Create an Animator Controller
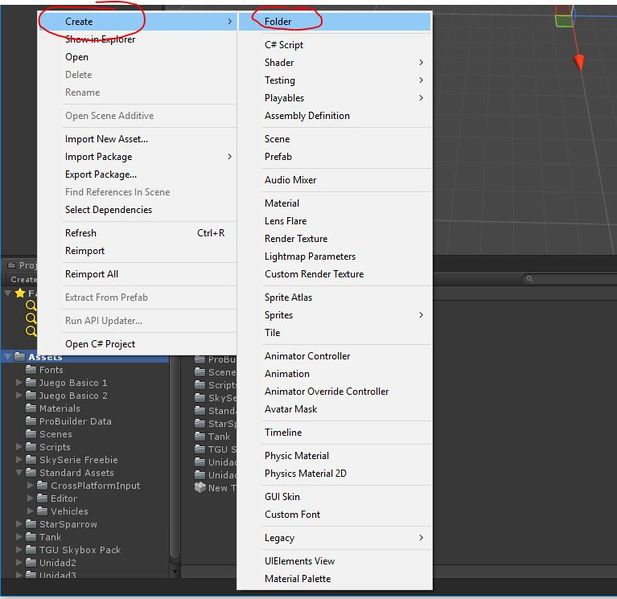 point(307,356)
